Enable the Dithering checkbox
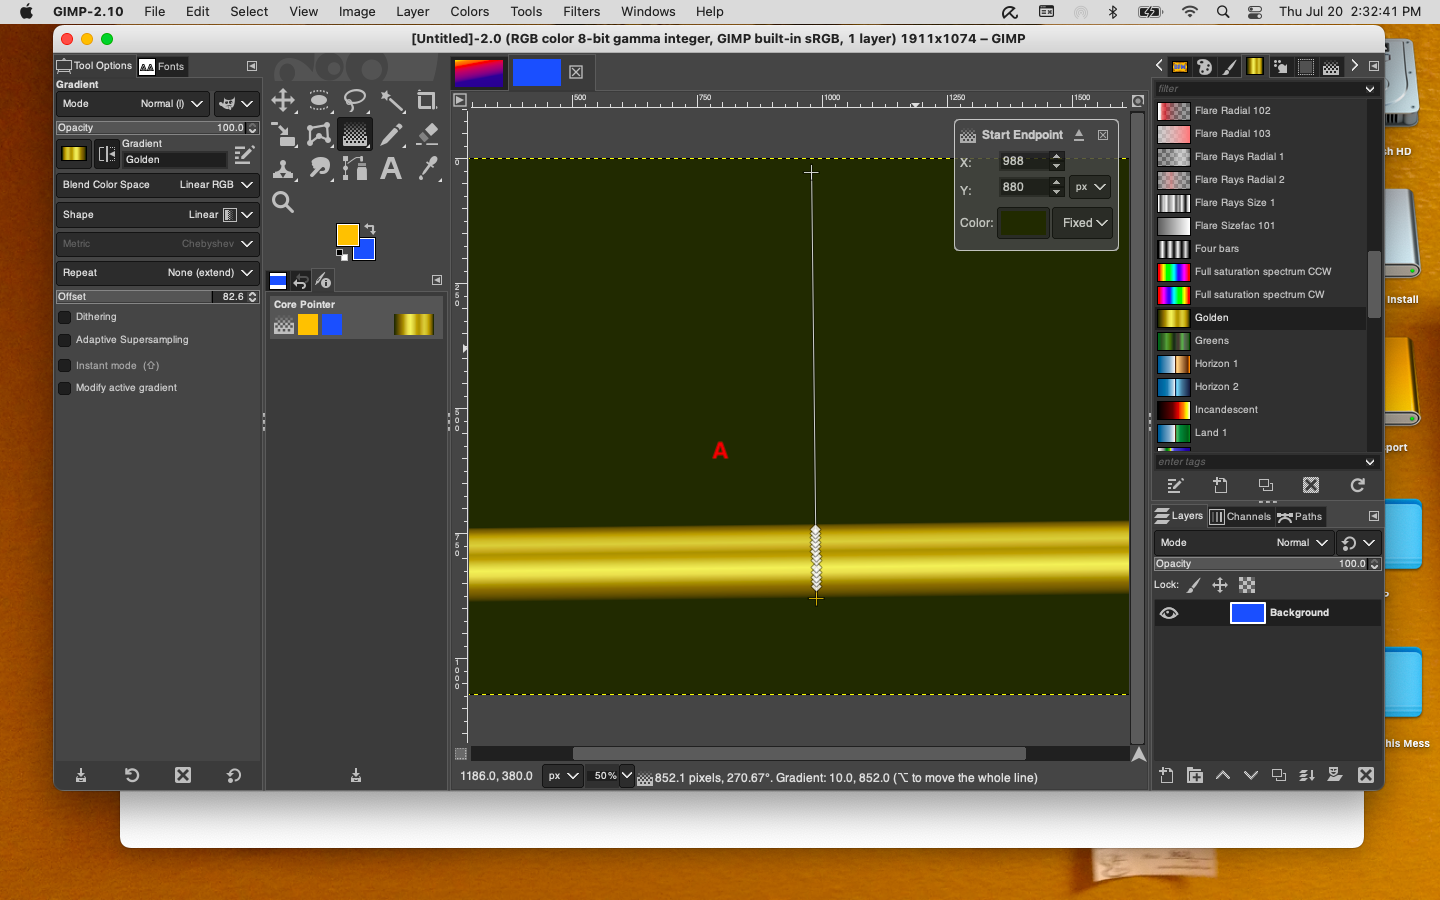 65,317
